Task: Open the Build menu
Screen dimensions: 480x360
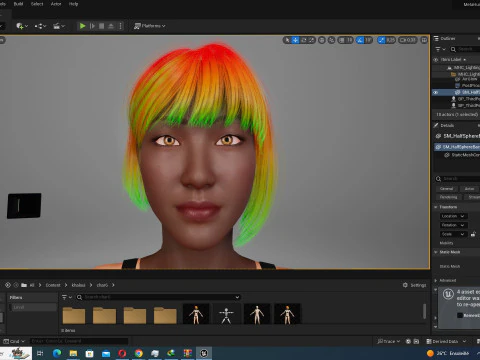Action: 18,4
